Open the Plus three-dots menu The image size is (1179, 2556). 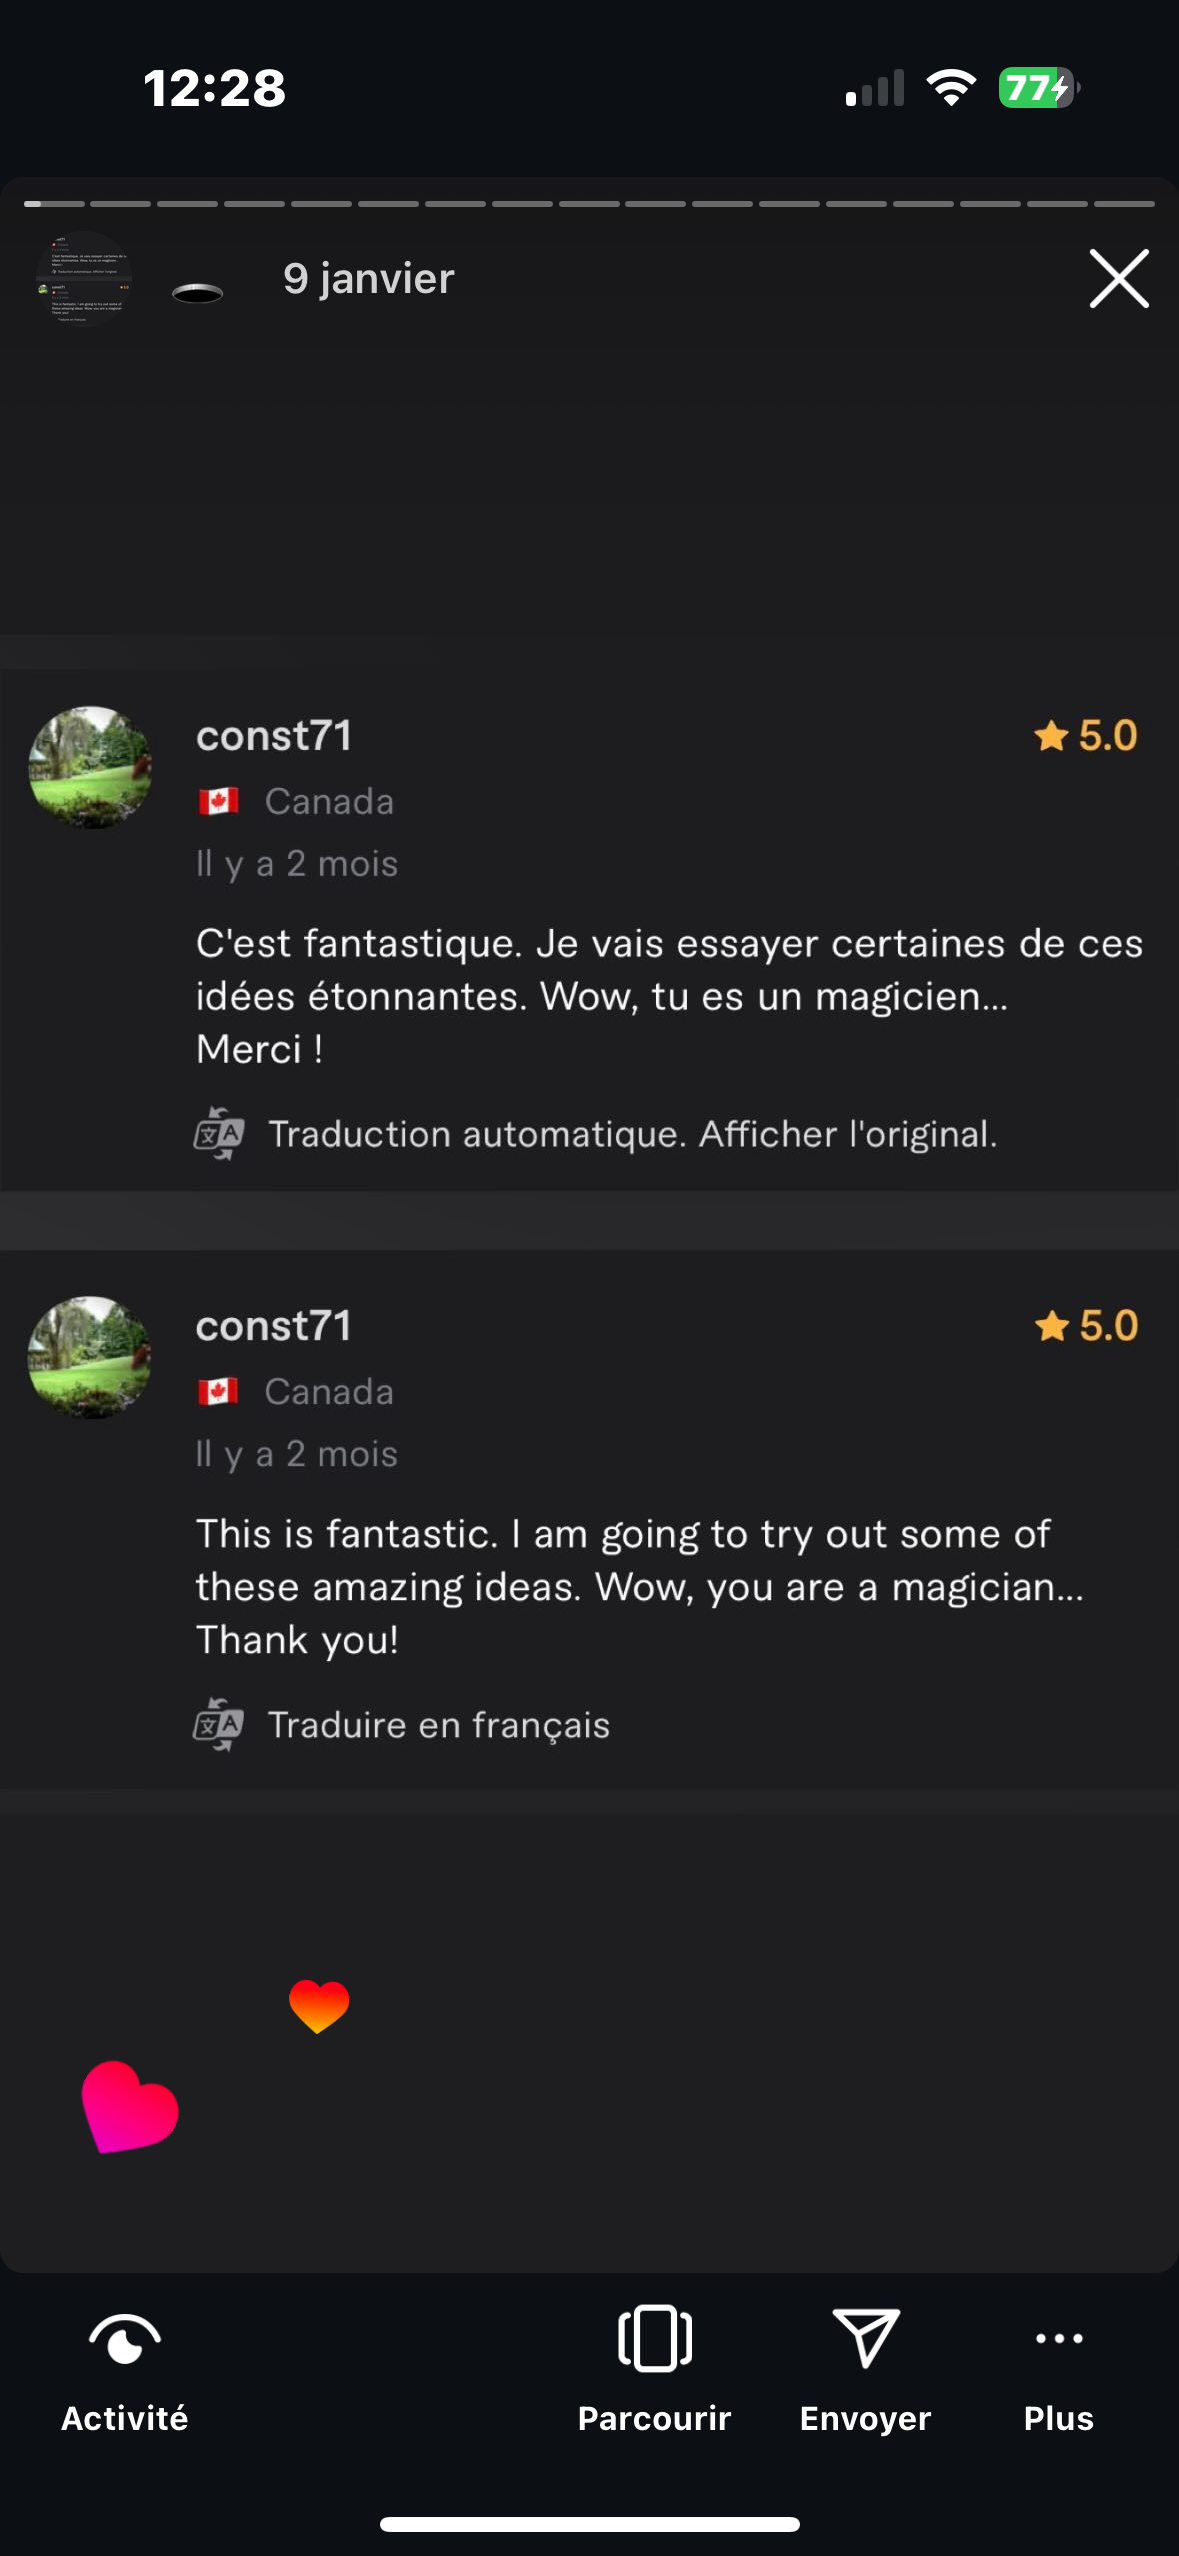tap(1059, 2340)
